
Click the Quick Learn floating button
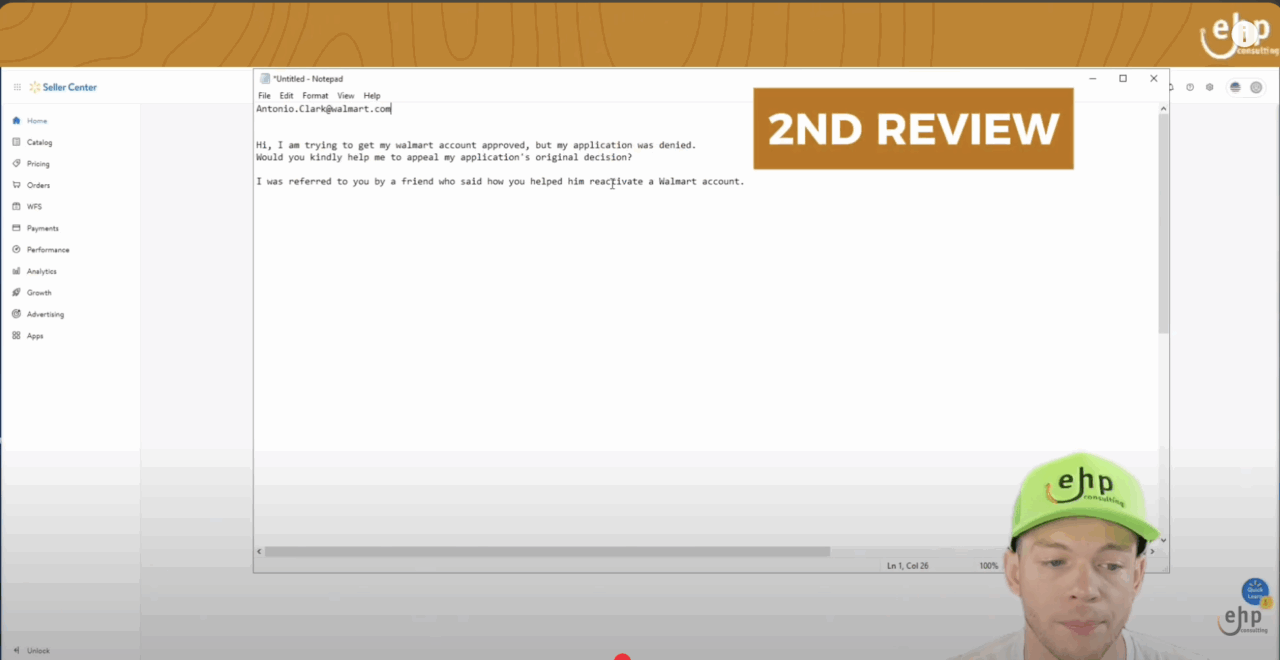point(1255,591)
